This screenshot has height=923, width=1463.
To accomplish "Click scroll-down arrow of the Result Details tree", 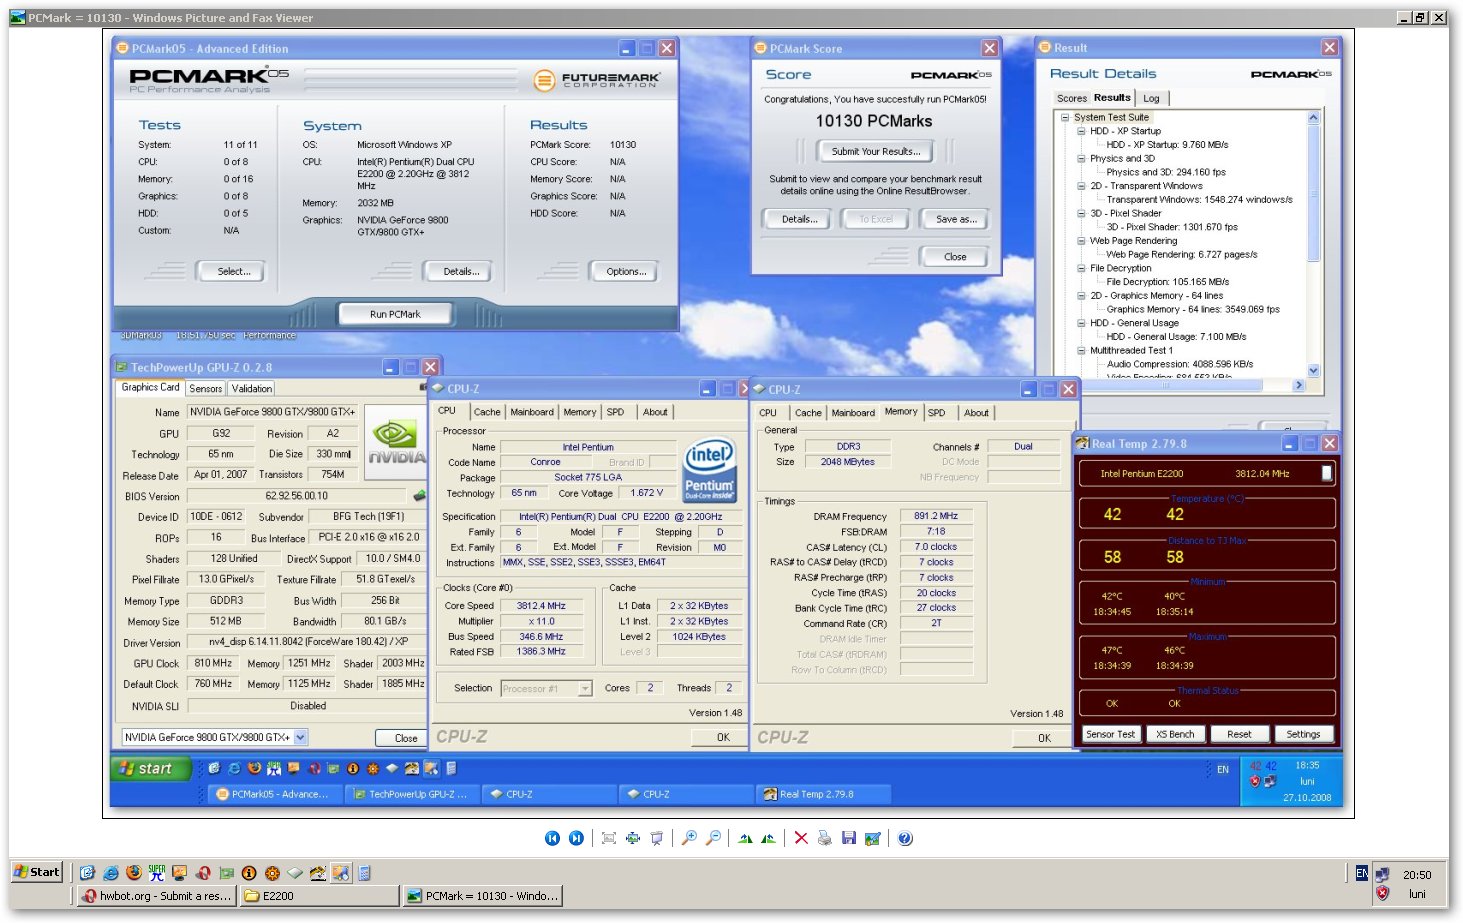I will click(x=1313, y=370).
